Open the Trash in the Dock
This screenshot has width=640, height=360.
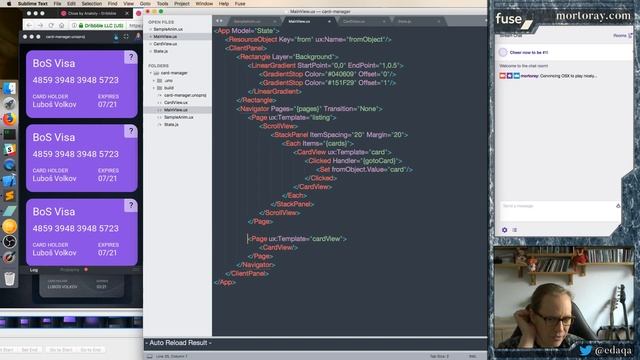coord(9,278)
